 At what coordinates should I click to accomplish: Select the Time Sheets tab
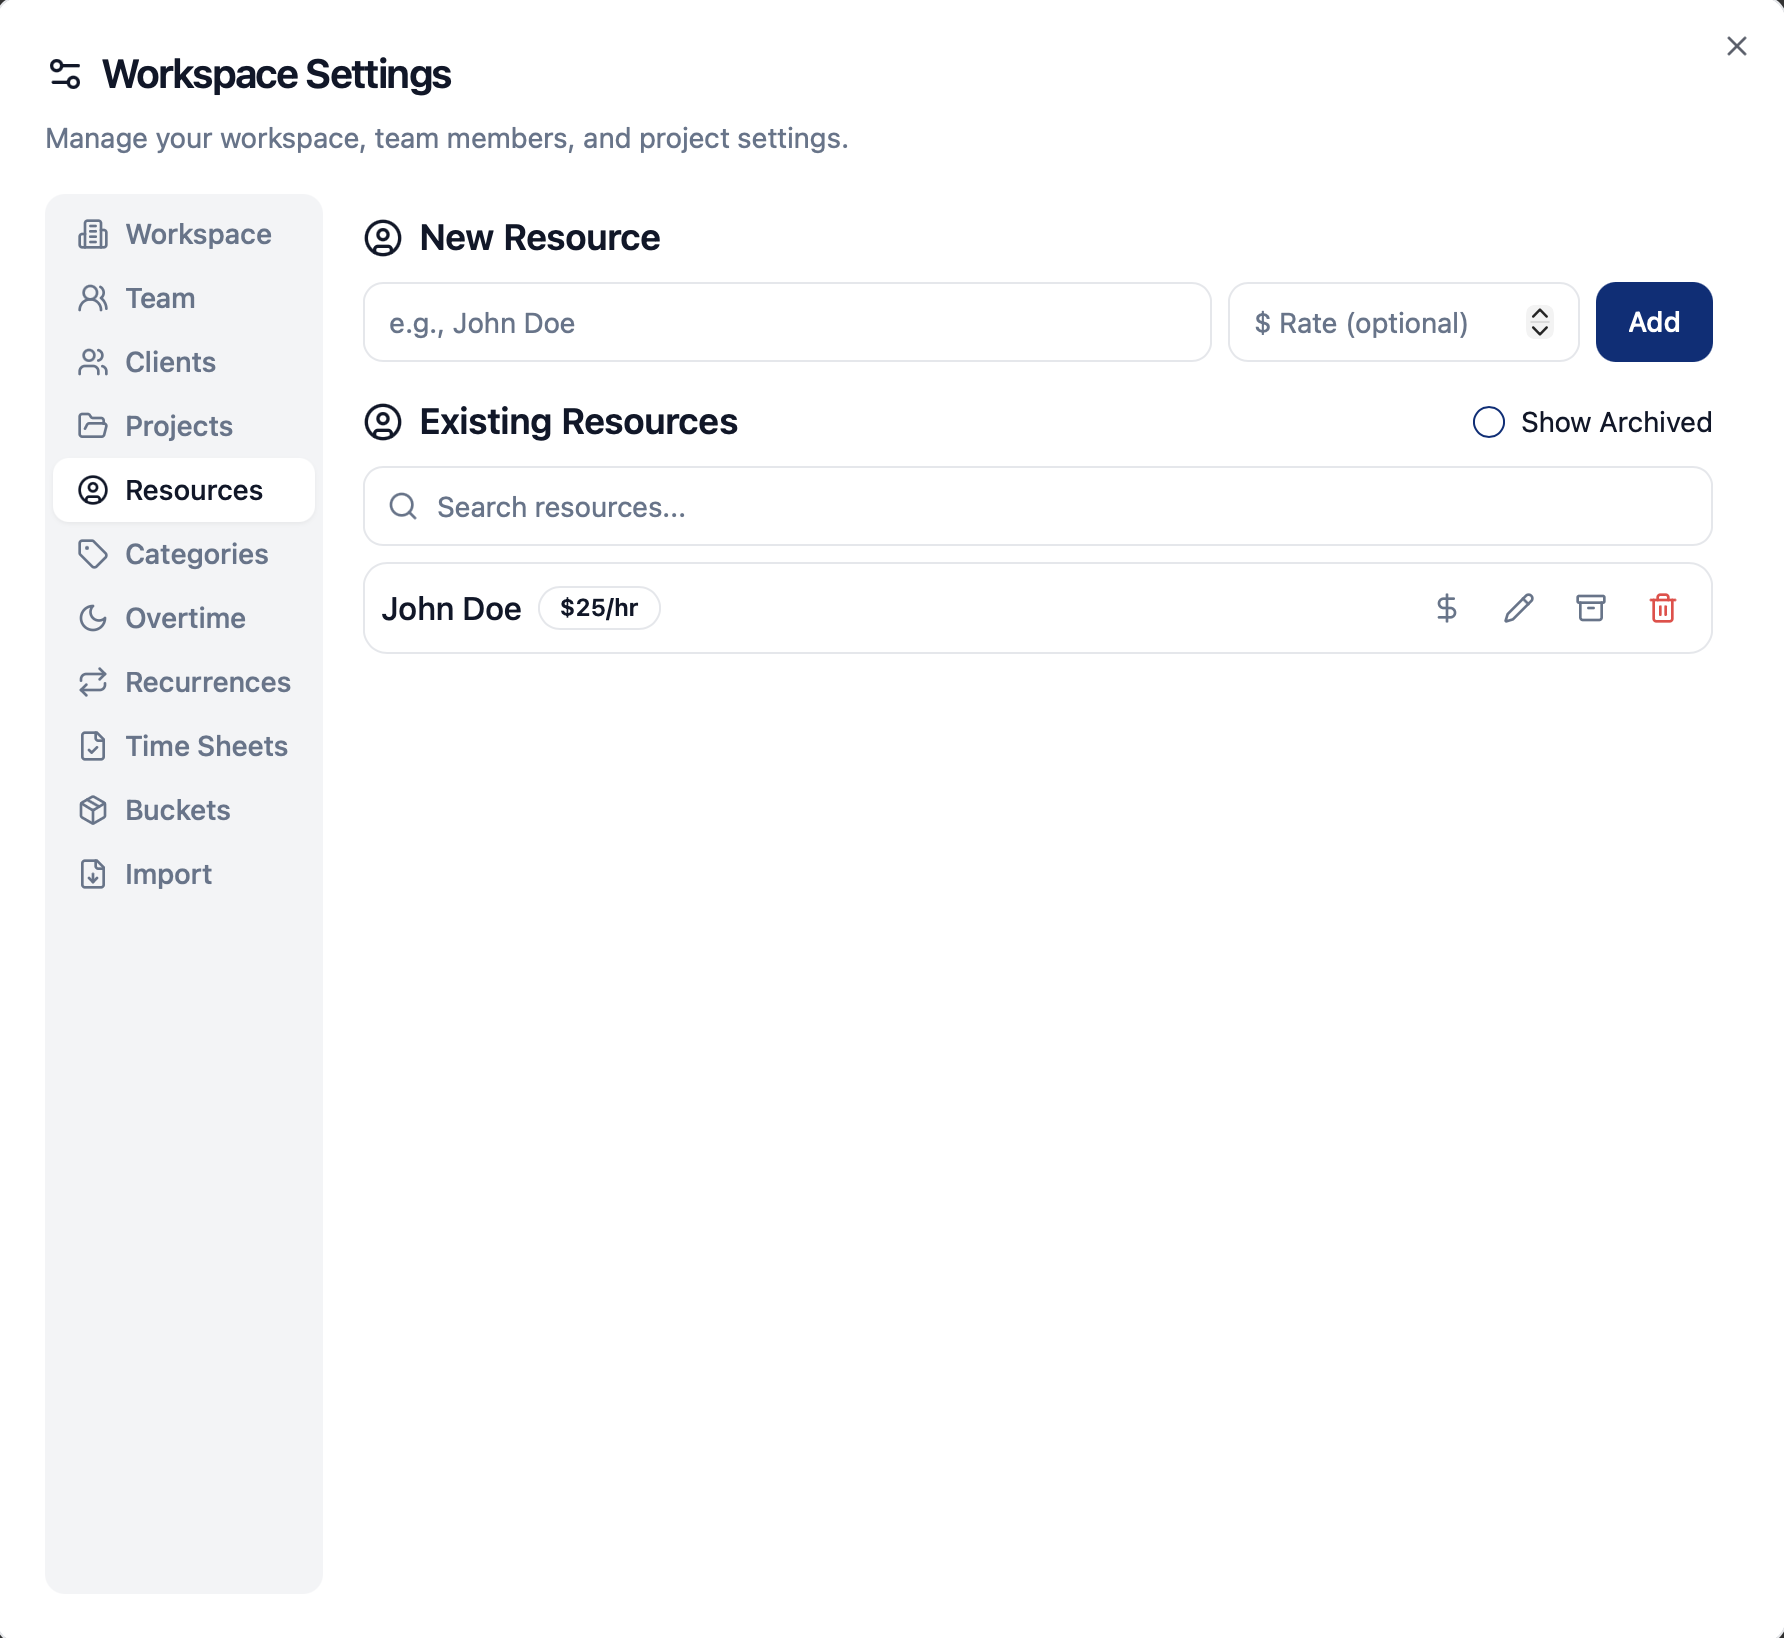(184, 746)
